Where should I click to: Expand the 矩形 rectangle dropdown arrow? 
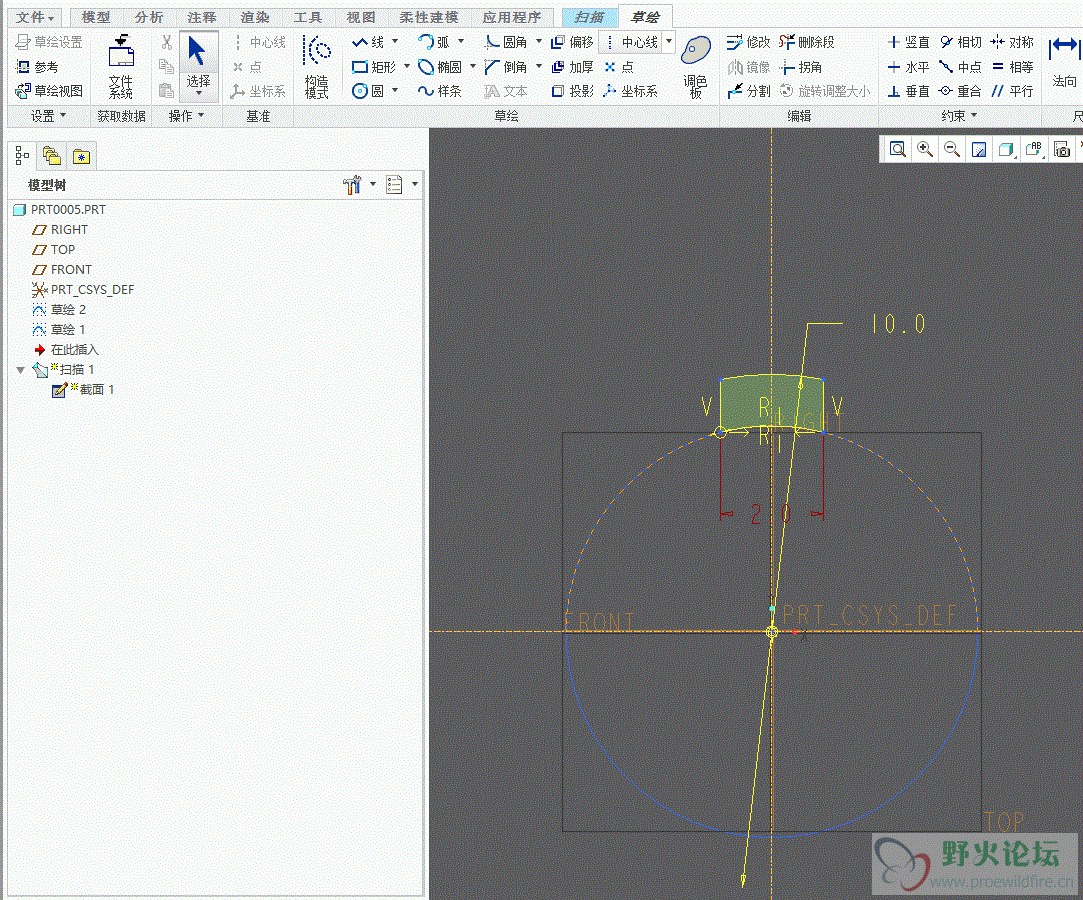407,66
